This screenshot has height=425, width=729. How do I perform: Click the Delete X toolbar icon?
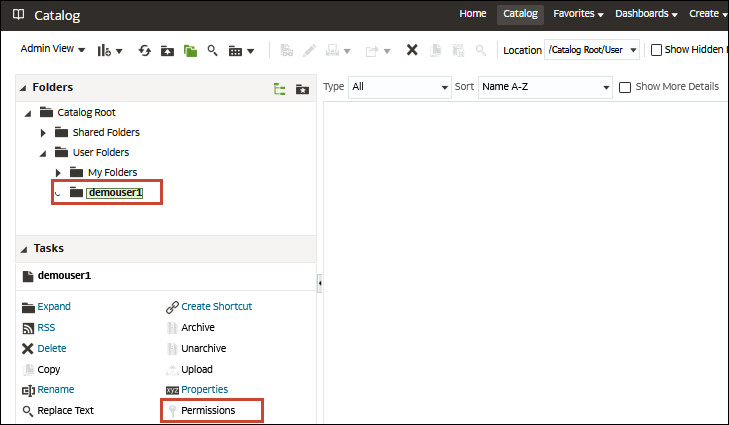(412, 50)
